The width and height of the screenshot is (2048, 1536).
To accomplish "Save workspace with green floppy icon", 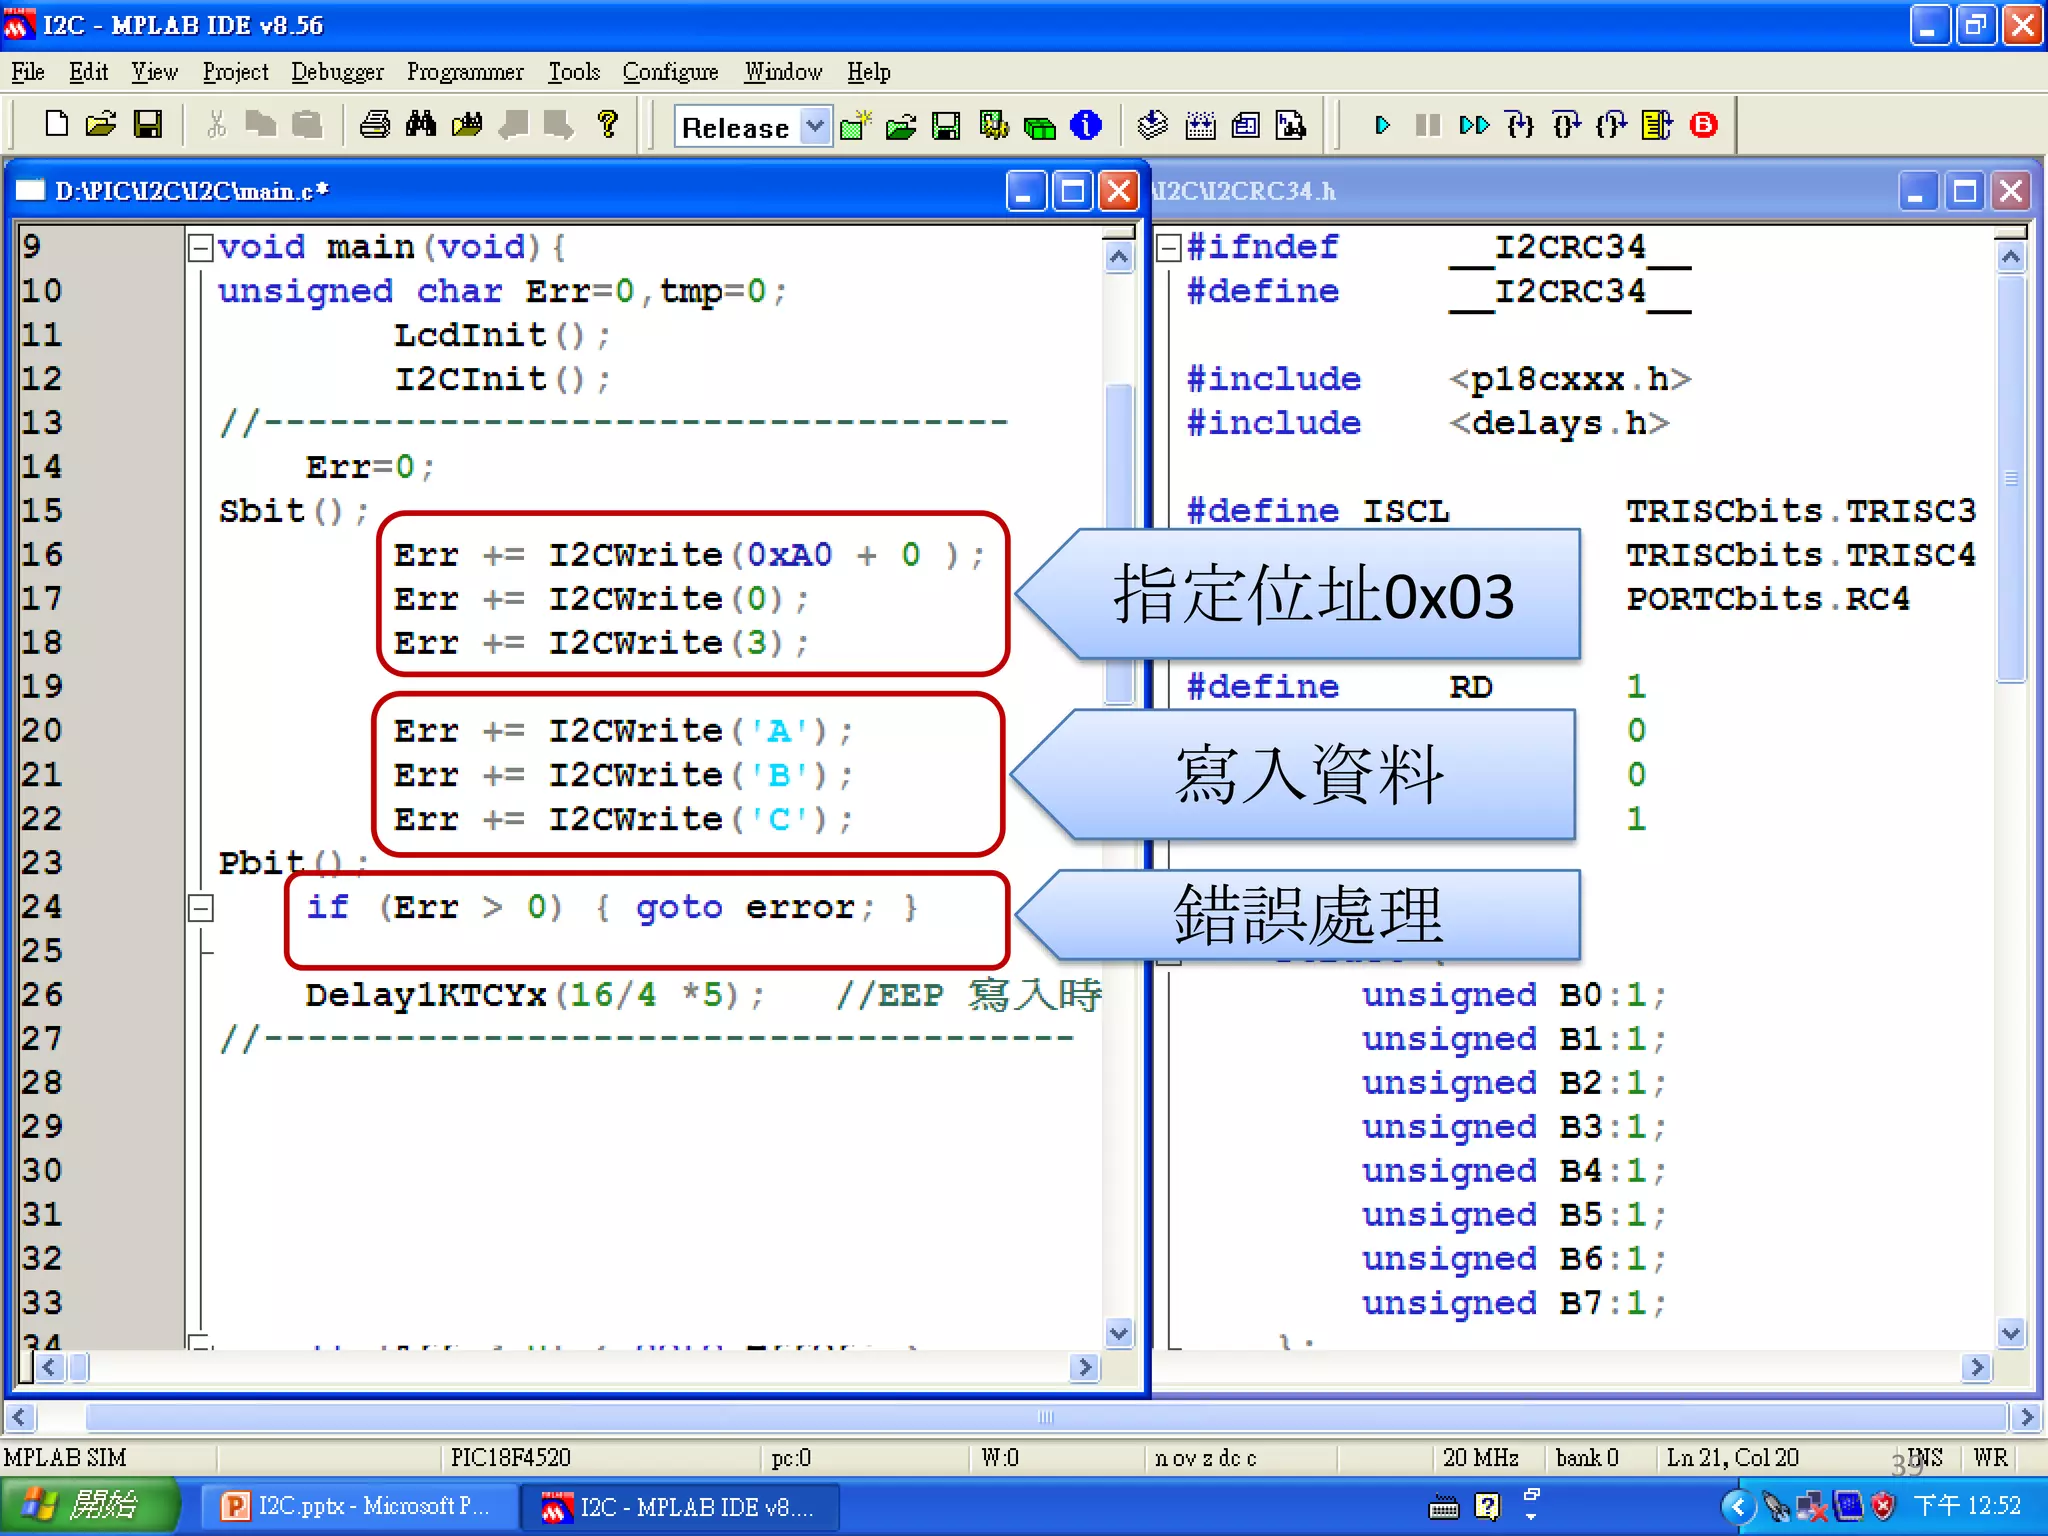I will pos(946,126).
